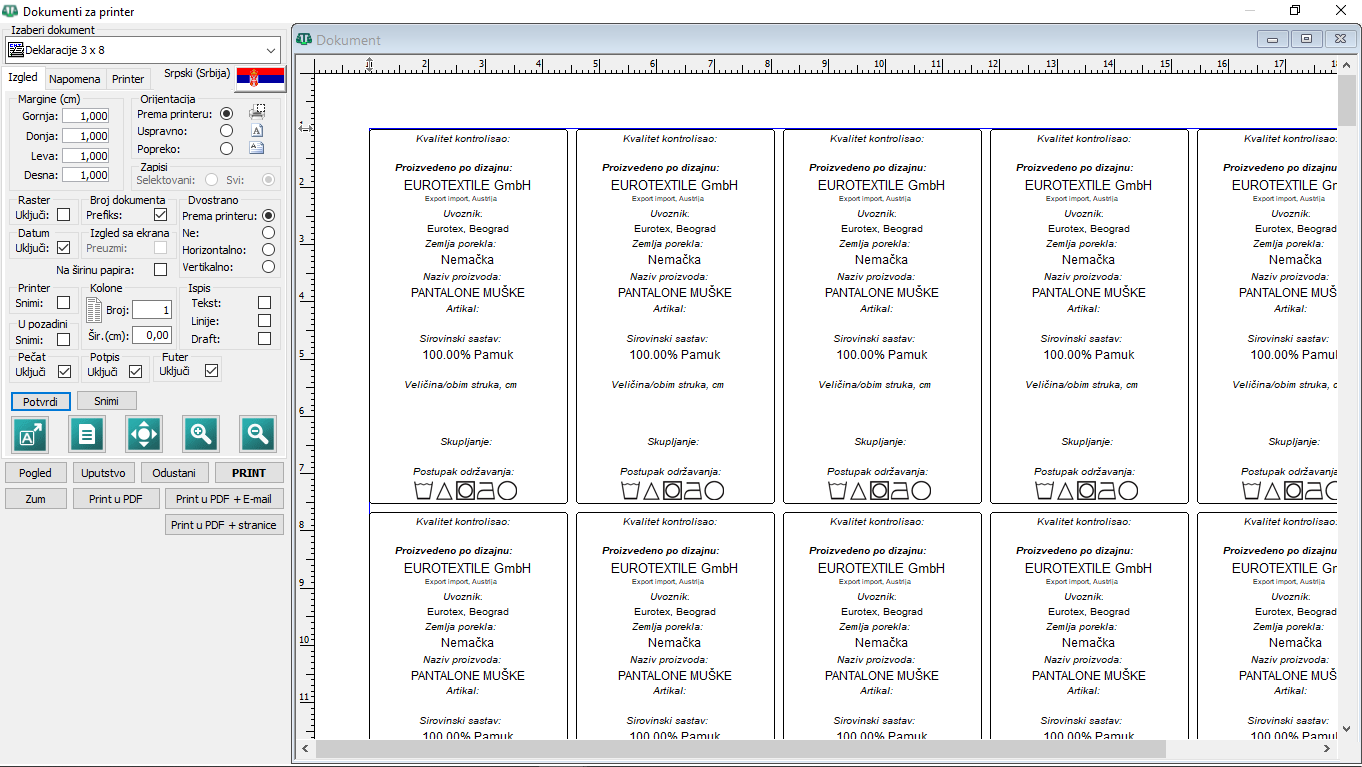Click the portrait page icon beside Uspravno
This screenshot has width=1362, height=767.
tap(257, 130)
